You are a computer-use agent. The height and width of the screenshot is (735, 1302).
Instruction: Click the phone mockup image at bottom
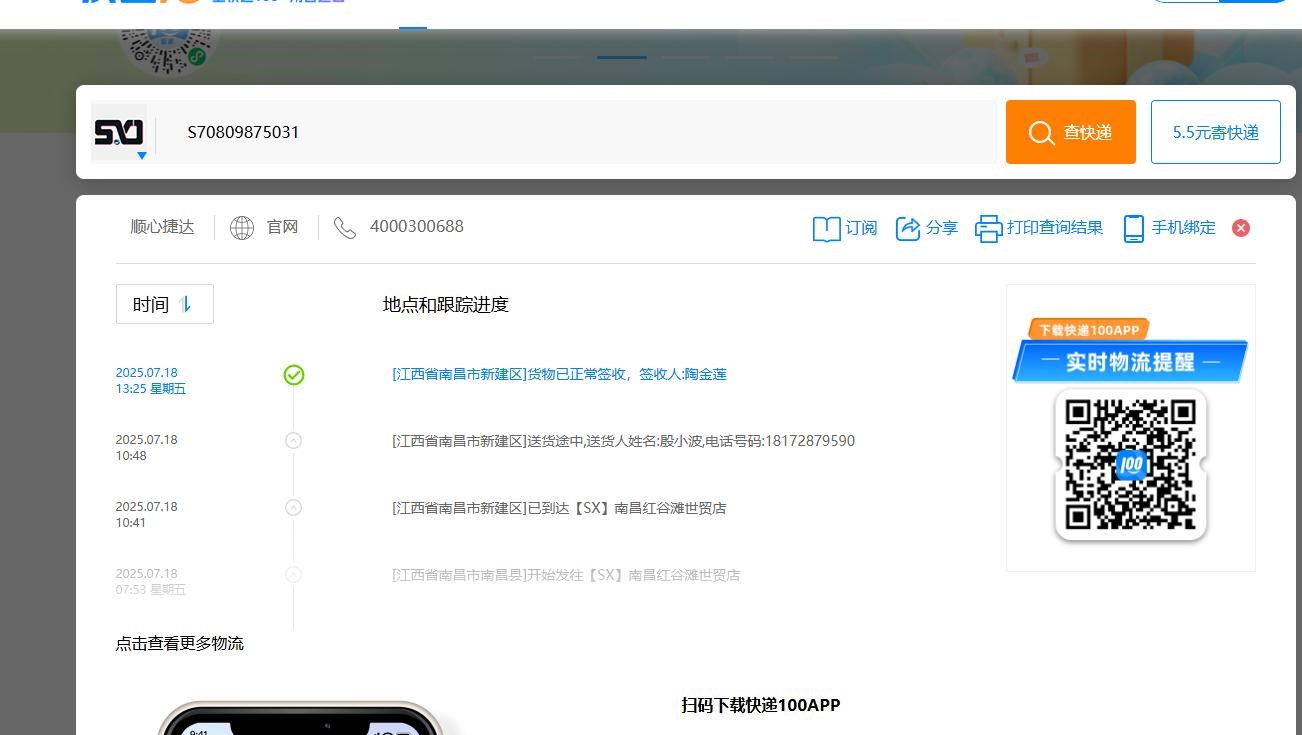300,718
